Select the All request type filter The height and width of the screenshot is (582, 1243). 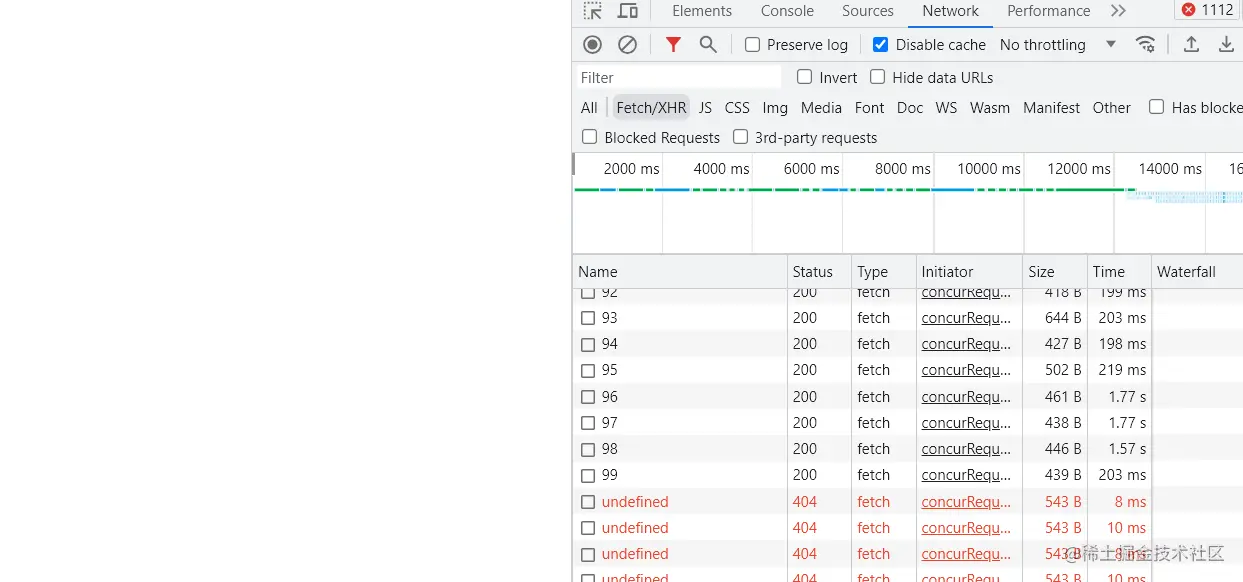[x=589, y=108]
